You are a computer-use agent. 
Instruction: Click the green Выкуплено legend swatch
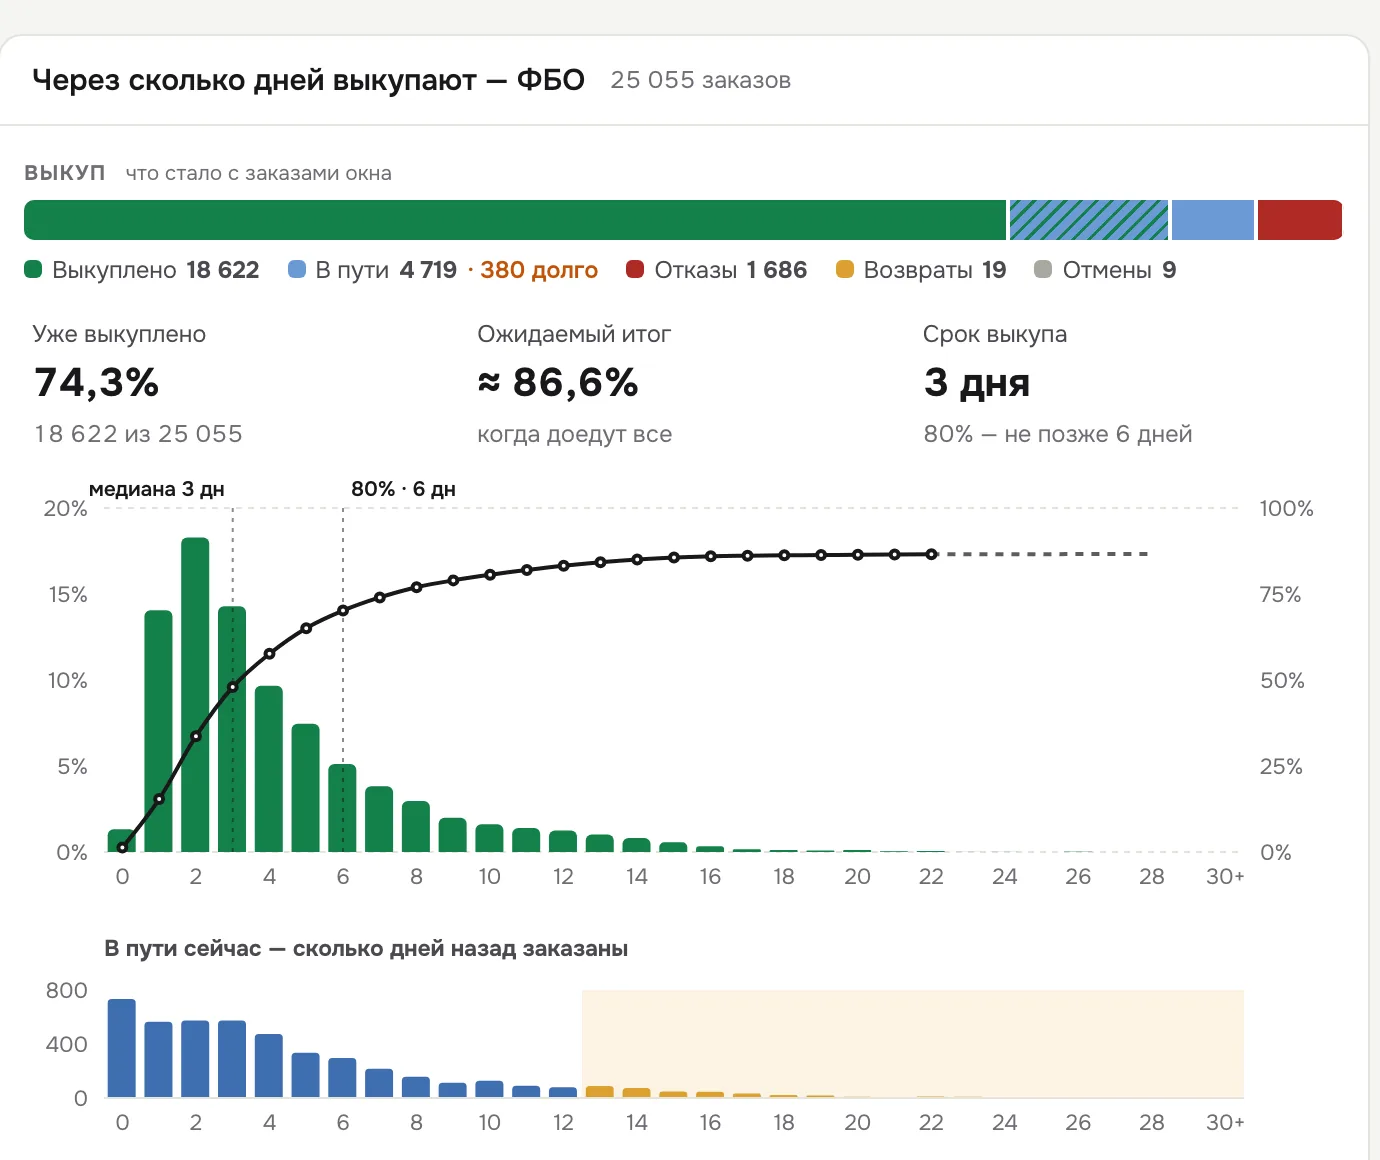pos(33,269)
